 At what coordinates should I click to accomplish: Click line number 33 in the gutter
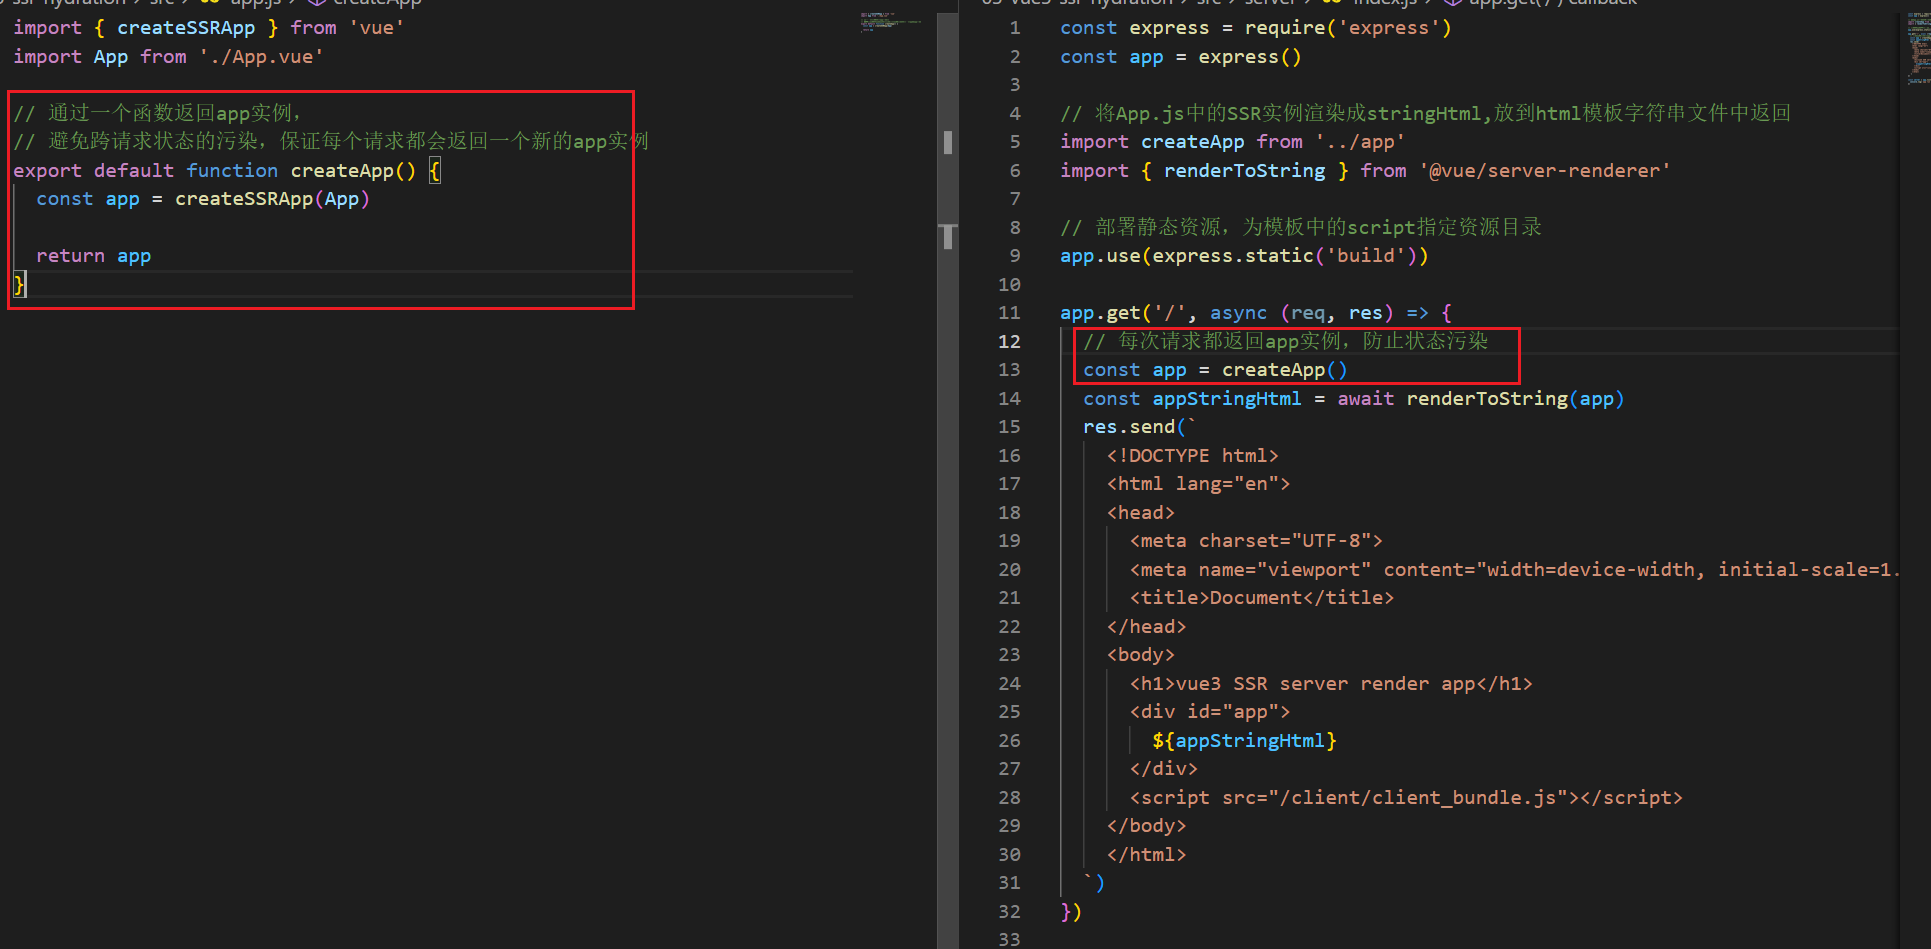(x=1009, y=939)
